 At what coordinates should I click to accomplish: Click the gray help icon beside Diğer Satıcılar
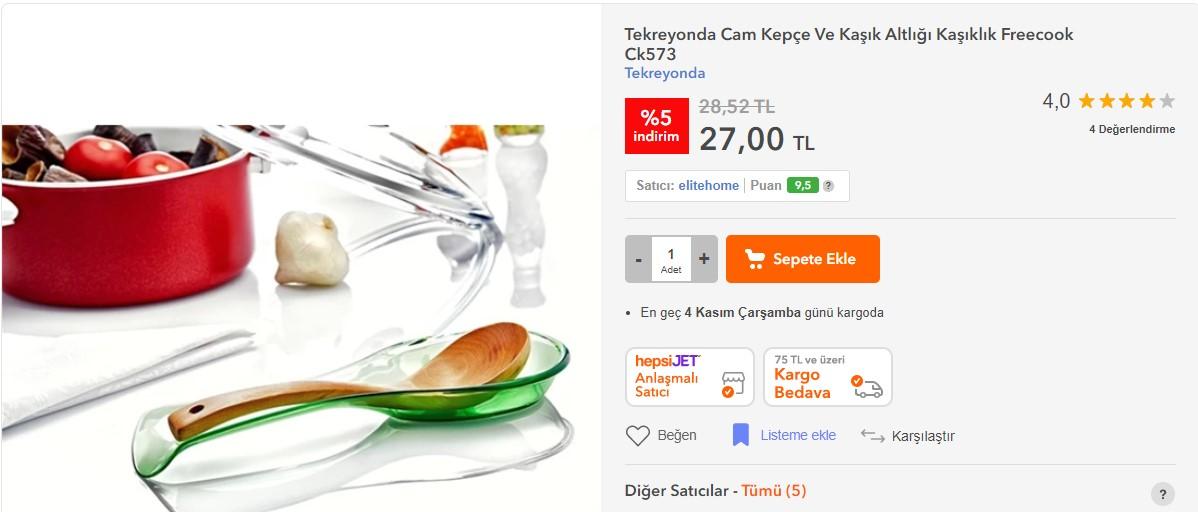point(1162,494)
